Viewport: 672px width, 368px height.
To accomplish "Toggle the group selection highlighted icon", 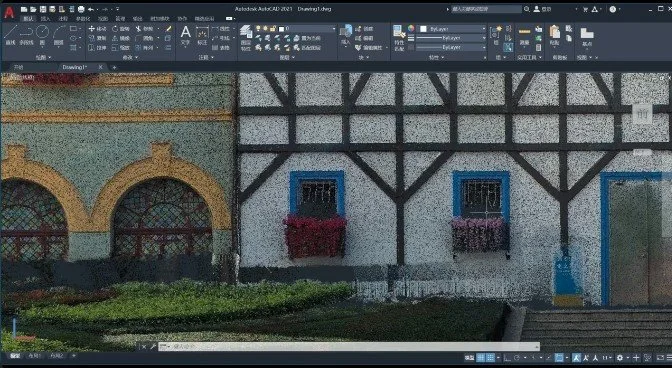I will [508, 47].
